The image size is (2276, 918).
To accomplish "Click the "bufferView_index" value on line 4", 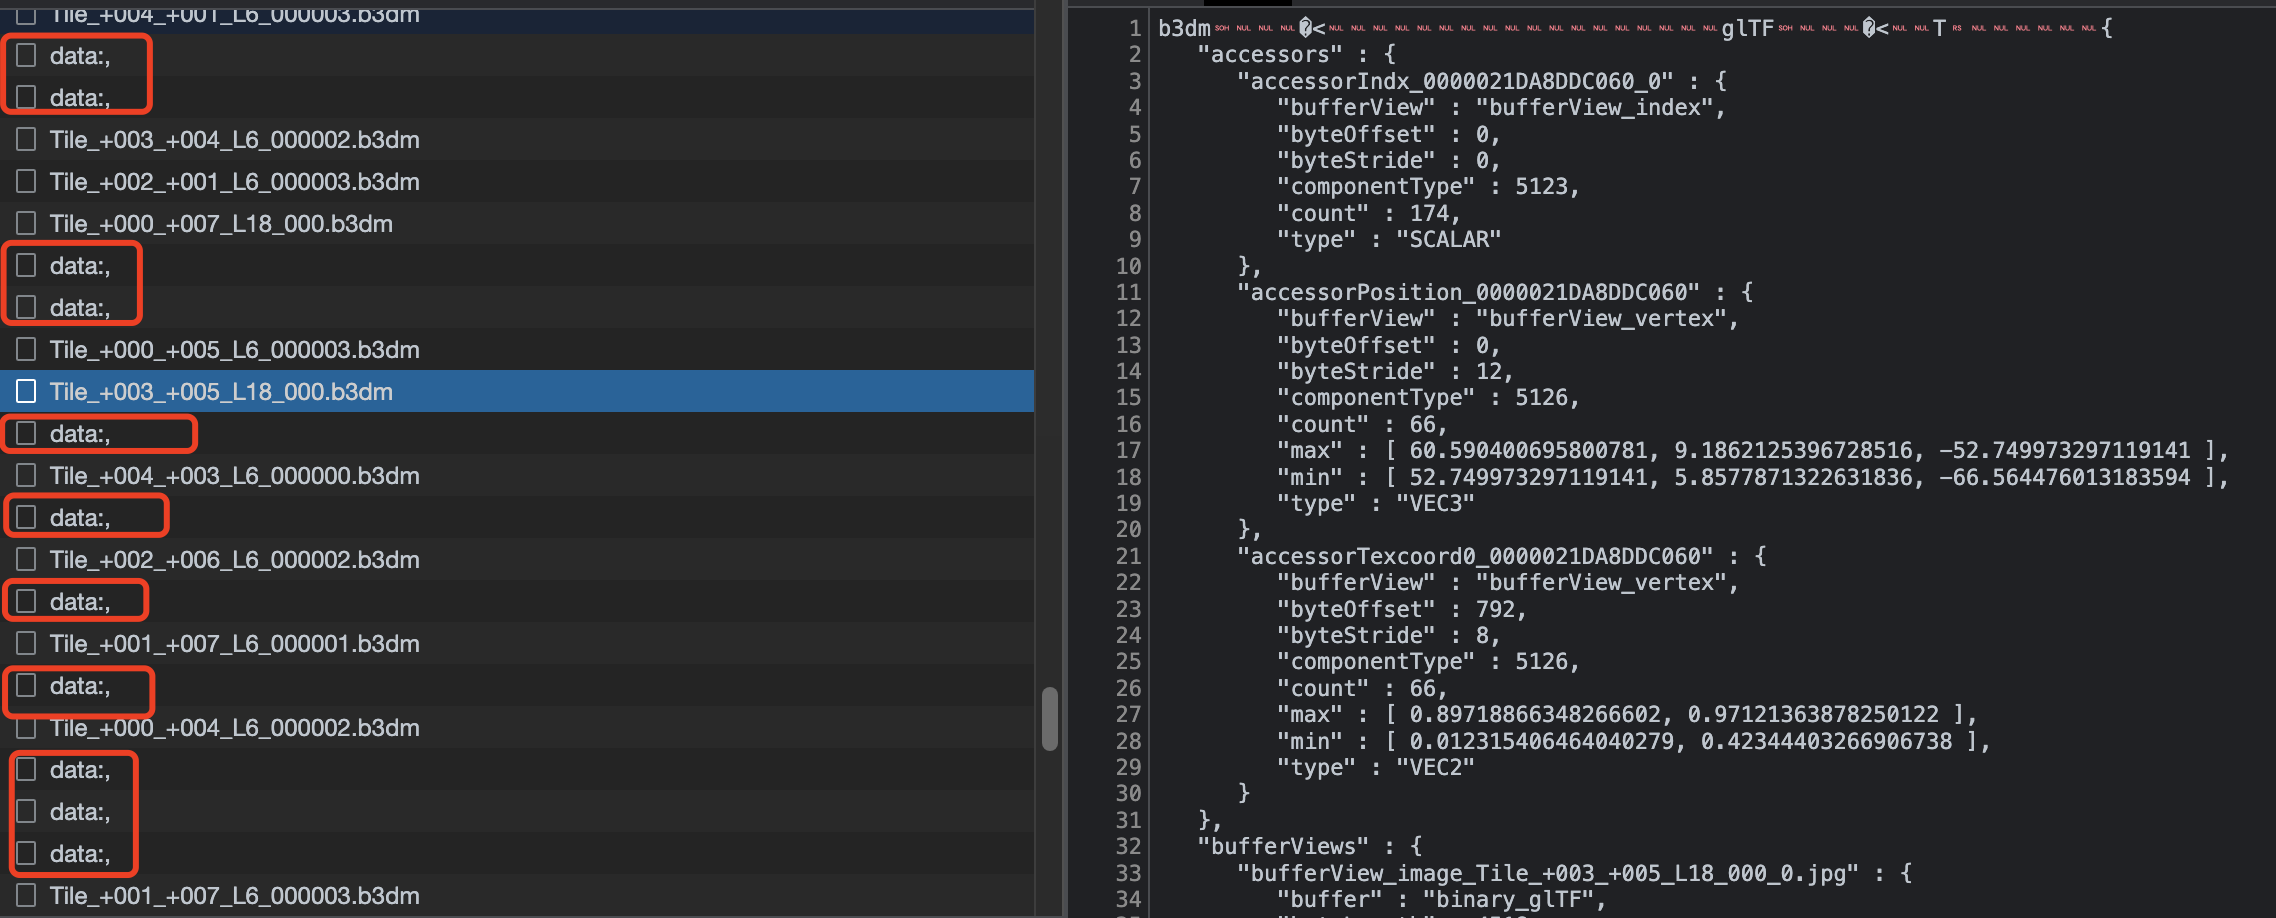I will point(1594,107).
